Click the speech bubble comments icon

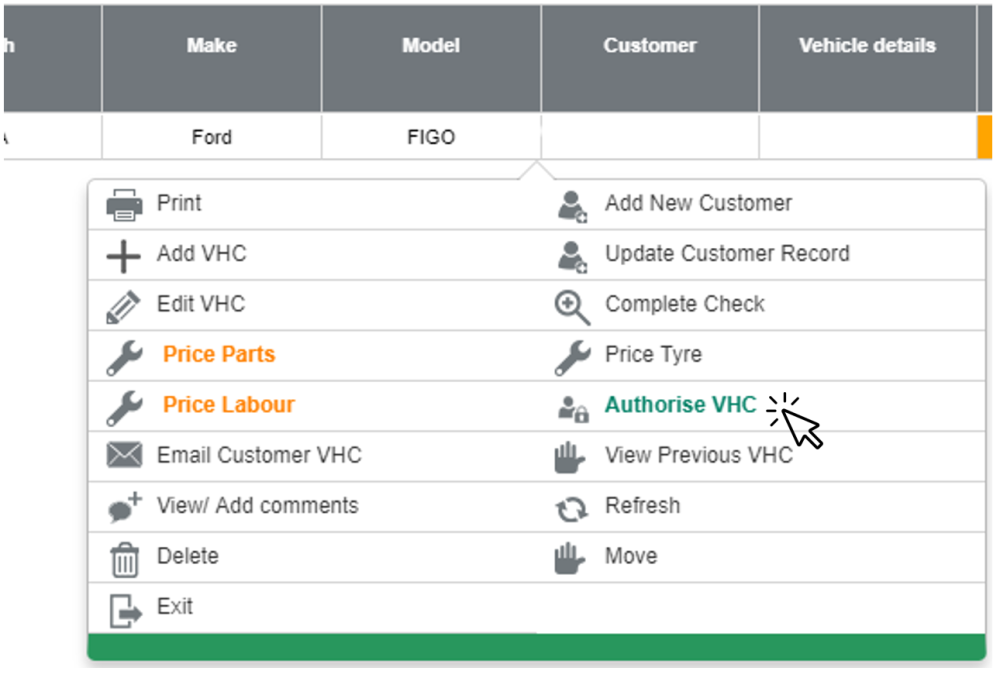coord(124,507)
